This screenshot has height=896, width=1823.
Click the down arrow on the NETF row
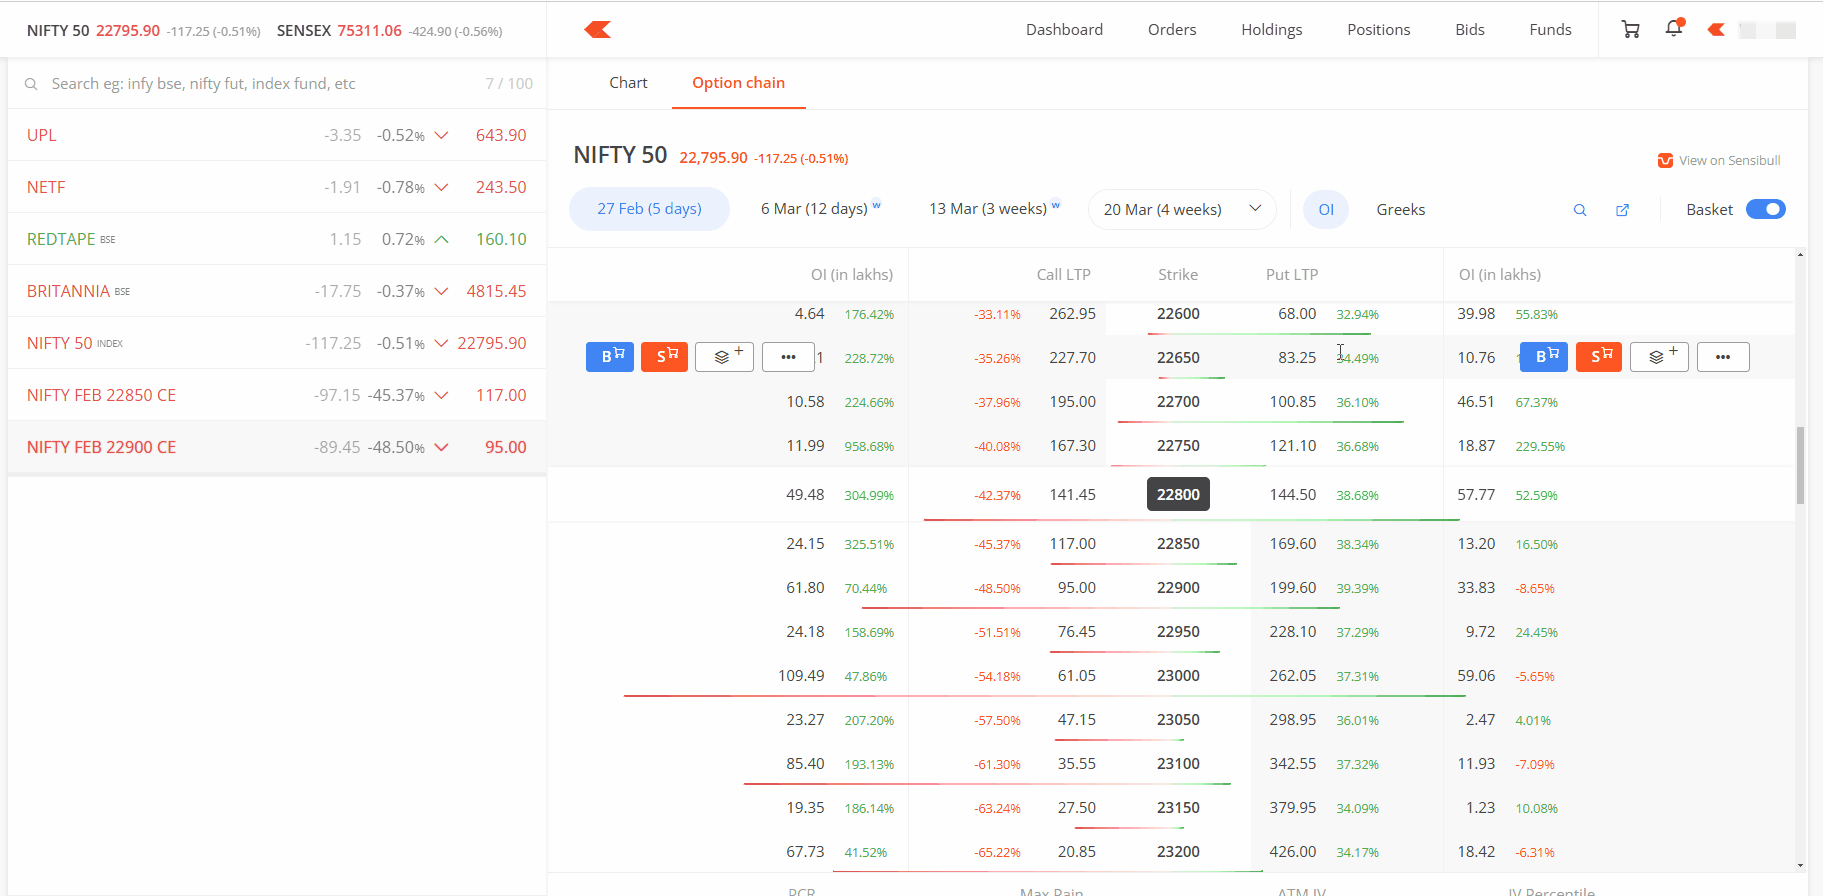(441, 187)
